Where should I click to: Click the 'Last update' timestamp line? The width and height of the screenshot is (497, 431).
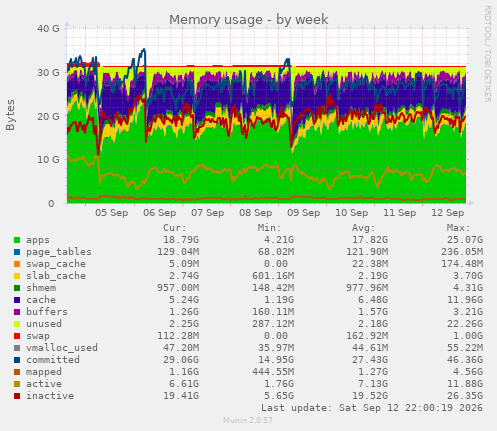pyautogui.click(x=372, y=408)
